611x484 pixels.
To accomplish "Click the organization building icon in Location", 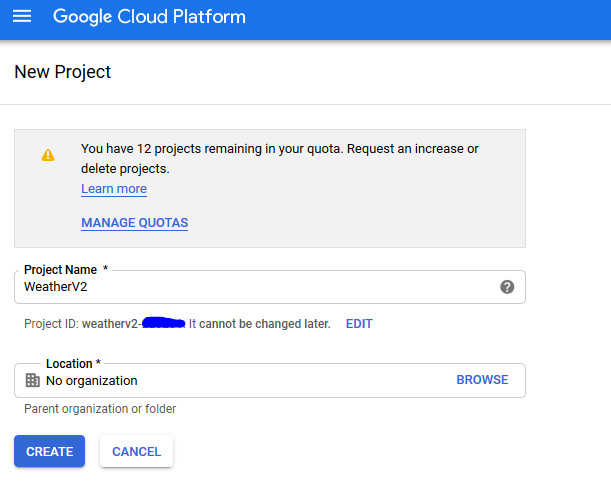I will 32,380.
